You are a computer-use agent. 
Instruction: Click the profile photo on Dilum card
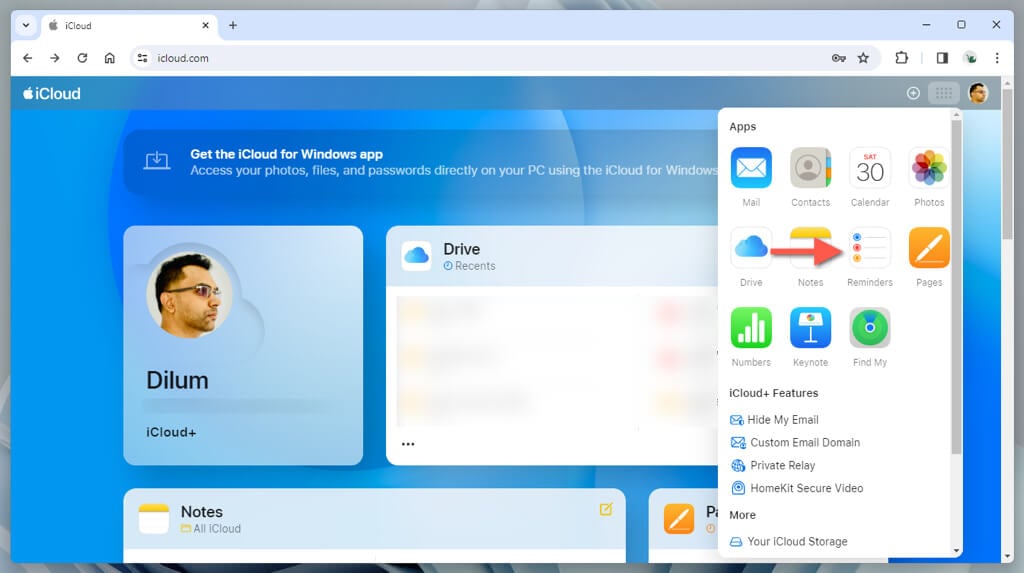click(189, 295)
